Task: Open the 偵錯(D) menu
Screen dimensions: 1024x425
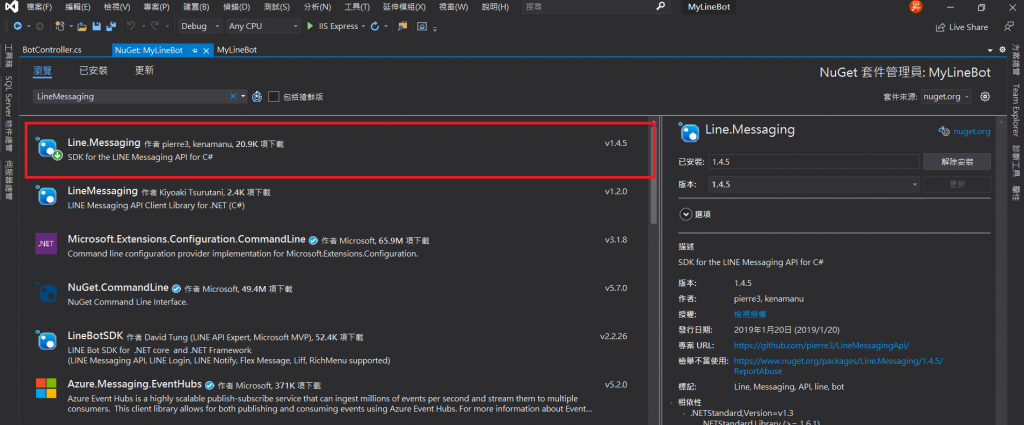Action: (236, 7)
